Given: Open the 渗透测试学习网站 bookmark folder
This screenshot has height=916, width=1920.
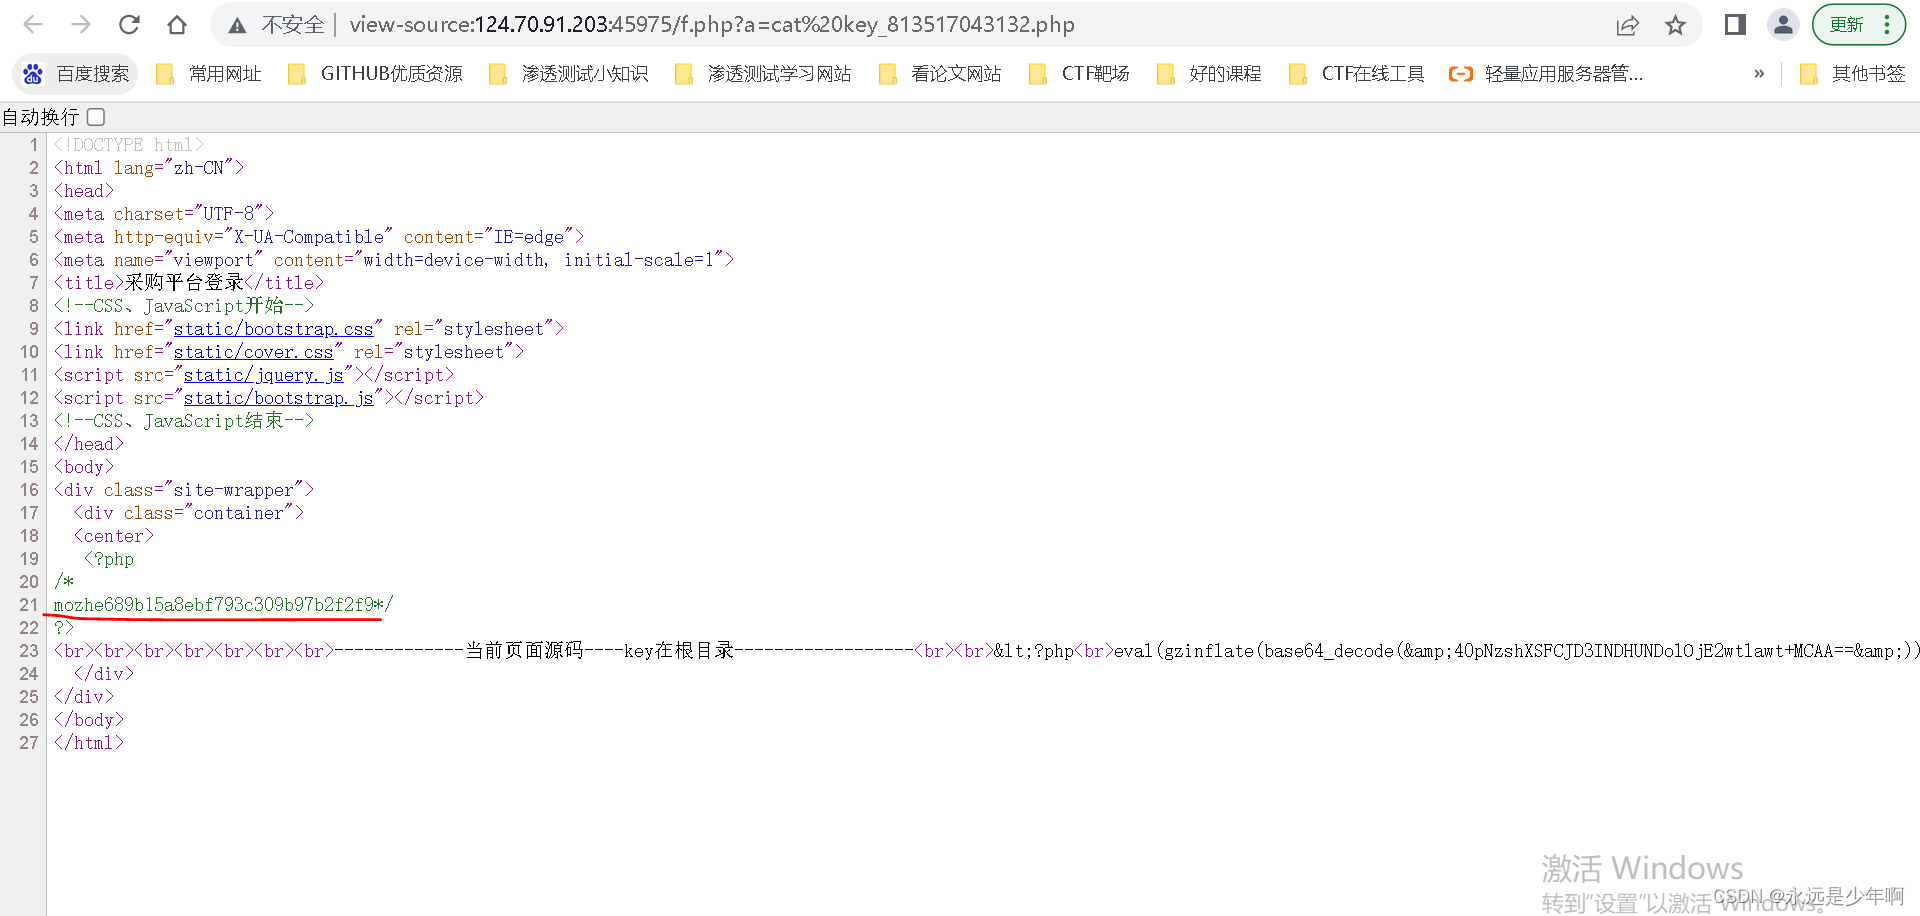Looking at the screenshot, I should [x=763, y=74].
